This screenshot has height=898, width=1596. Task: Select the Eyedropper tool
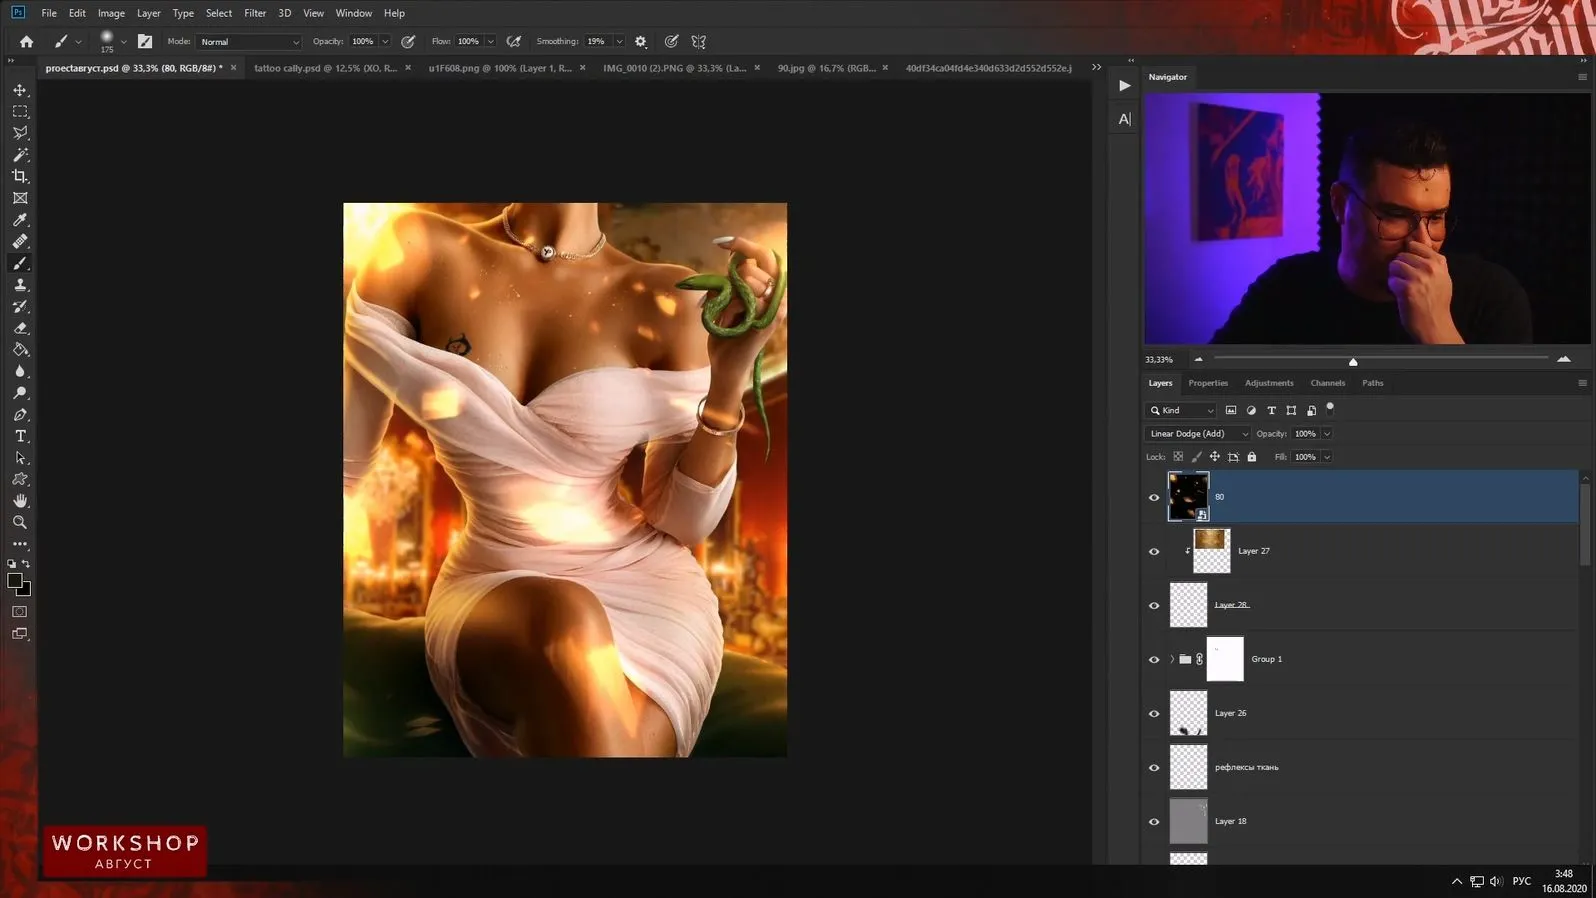20,220
